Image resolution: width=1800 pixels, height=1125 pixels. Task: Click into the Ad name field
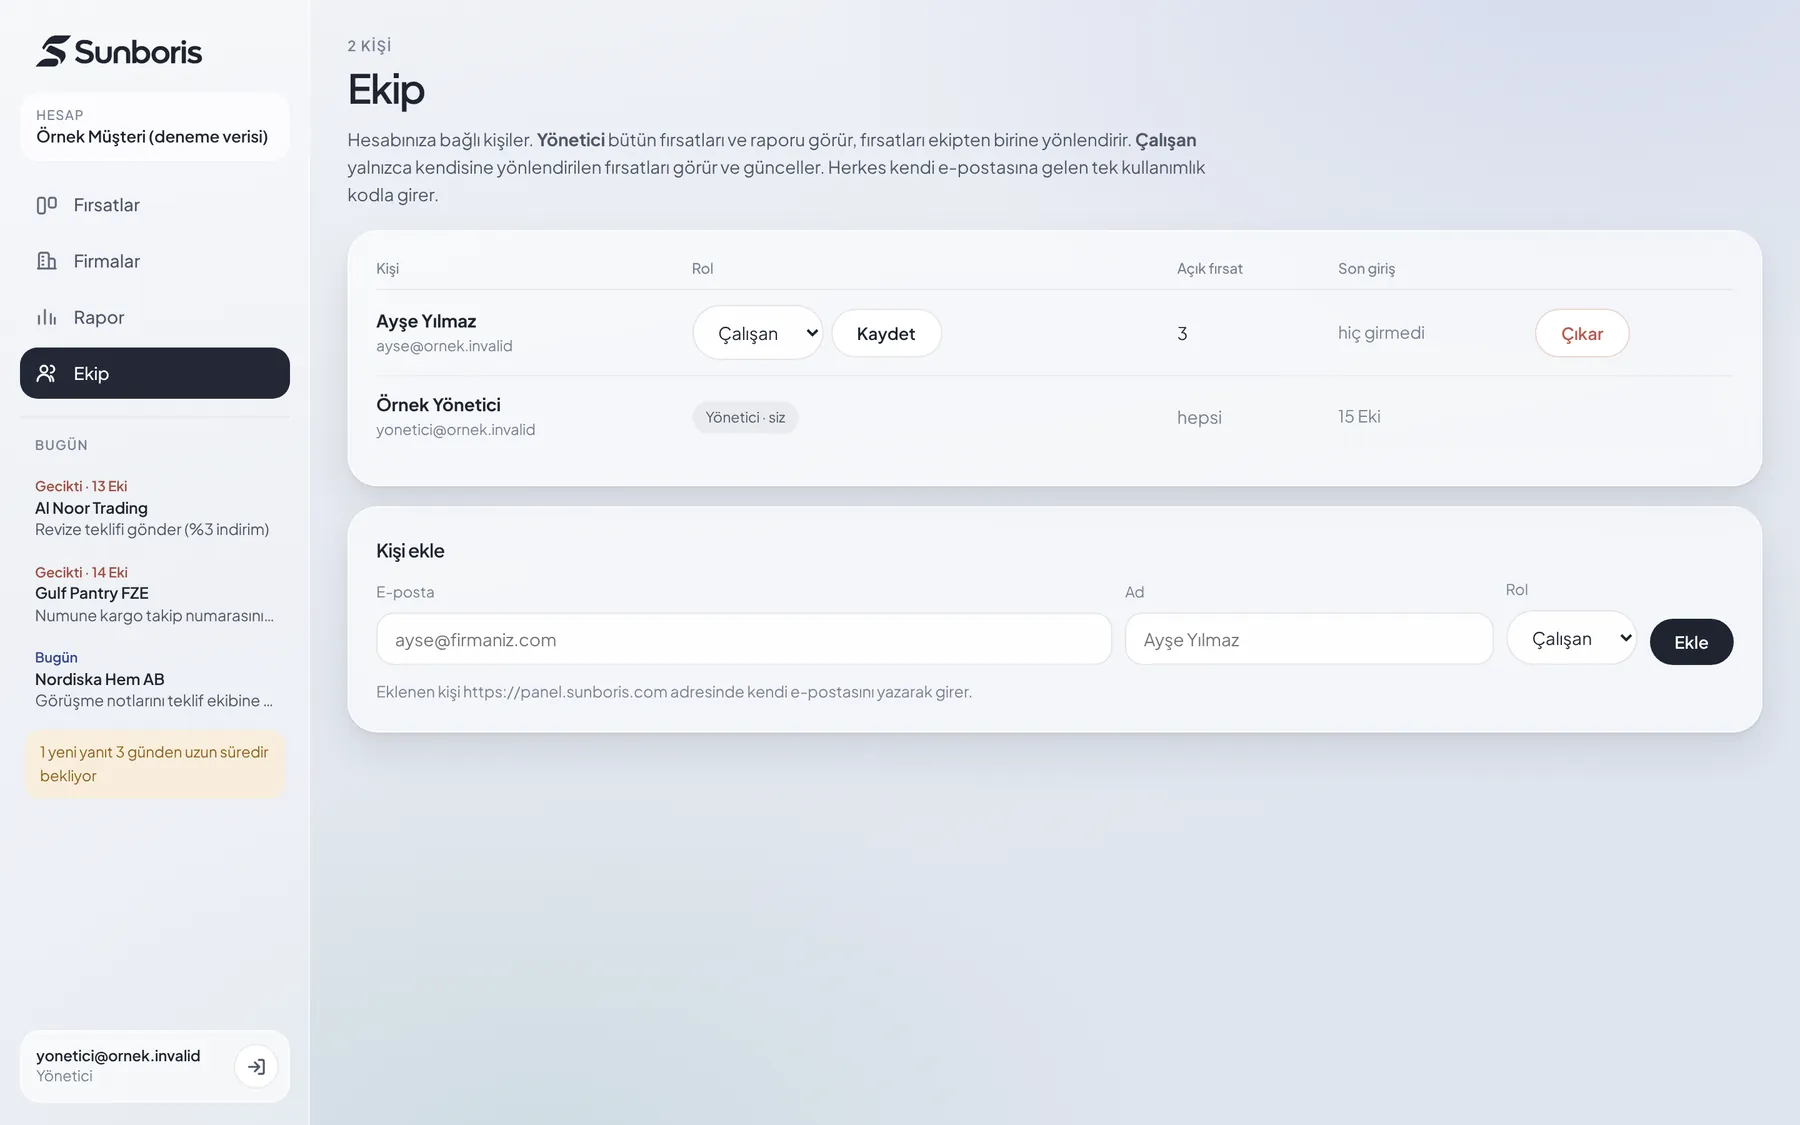(1309, 639)
